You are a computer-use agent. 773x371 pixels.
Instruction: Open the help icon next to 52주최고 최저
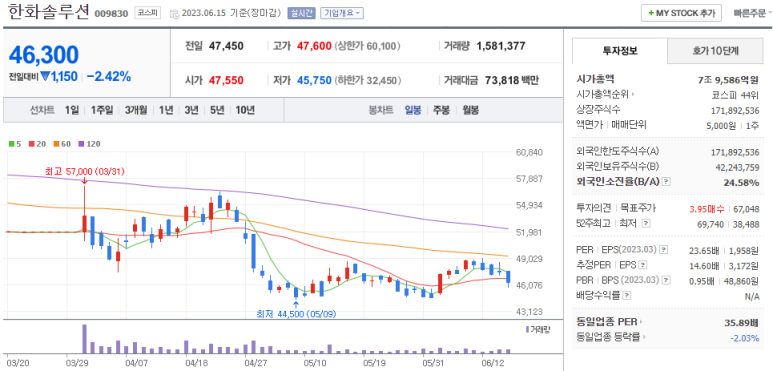(646, 224)
